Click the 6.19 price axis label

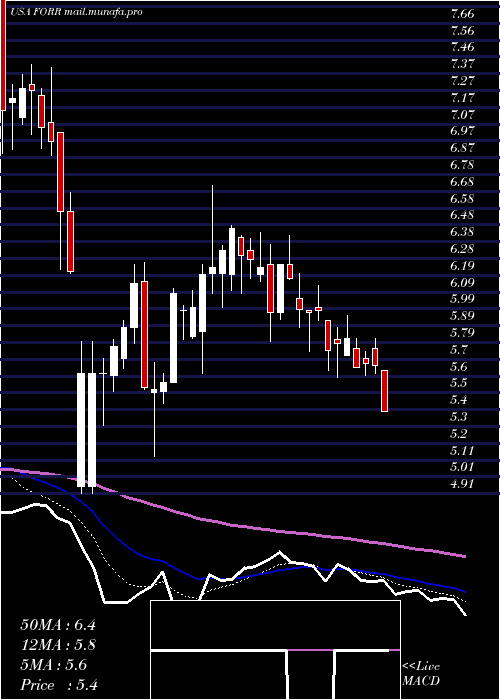pos(462,266)
